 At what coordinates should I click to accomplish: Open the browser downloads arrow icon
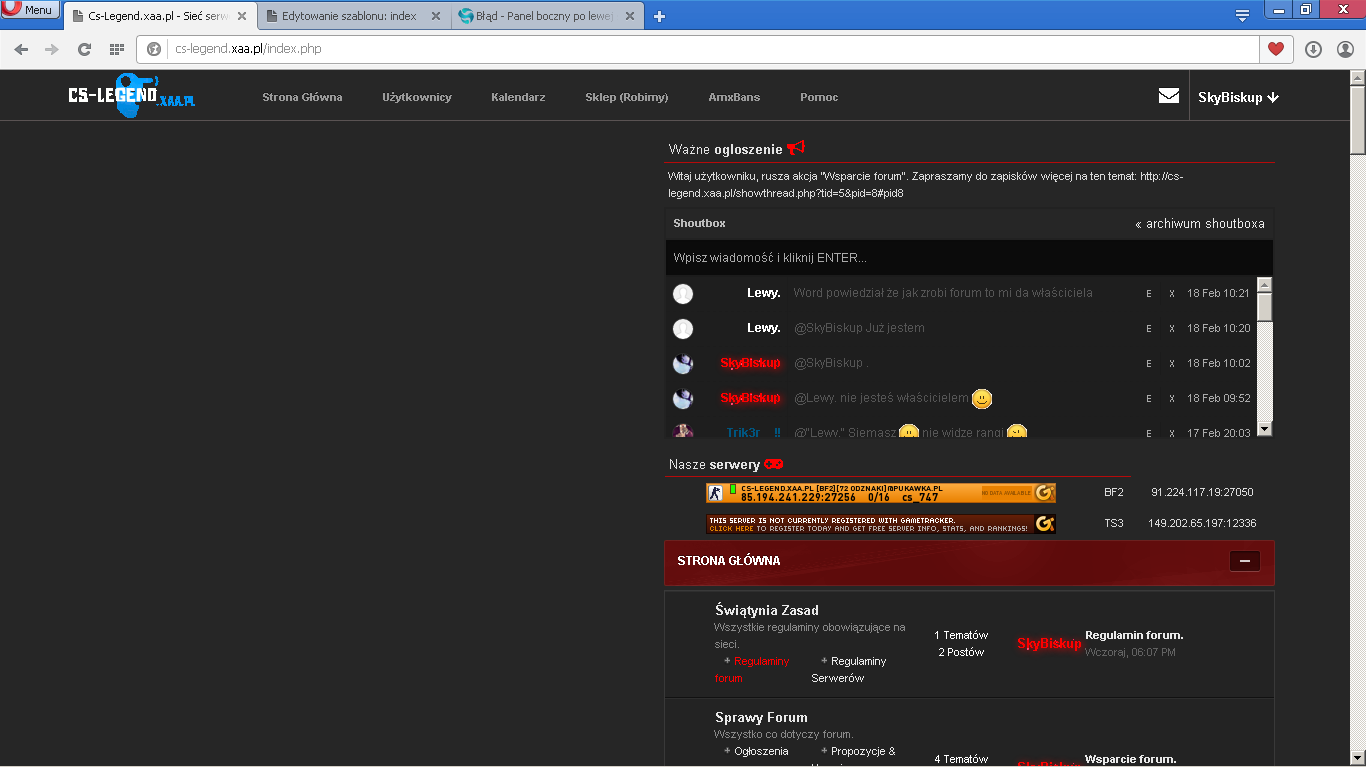[1314, 49]
